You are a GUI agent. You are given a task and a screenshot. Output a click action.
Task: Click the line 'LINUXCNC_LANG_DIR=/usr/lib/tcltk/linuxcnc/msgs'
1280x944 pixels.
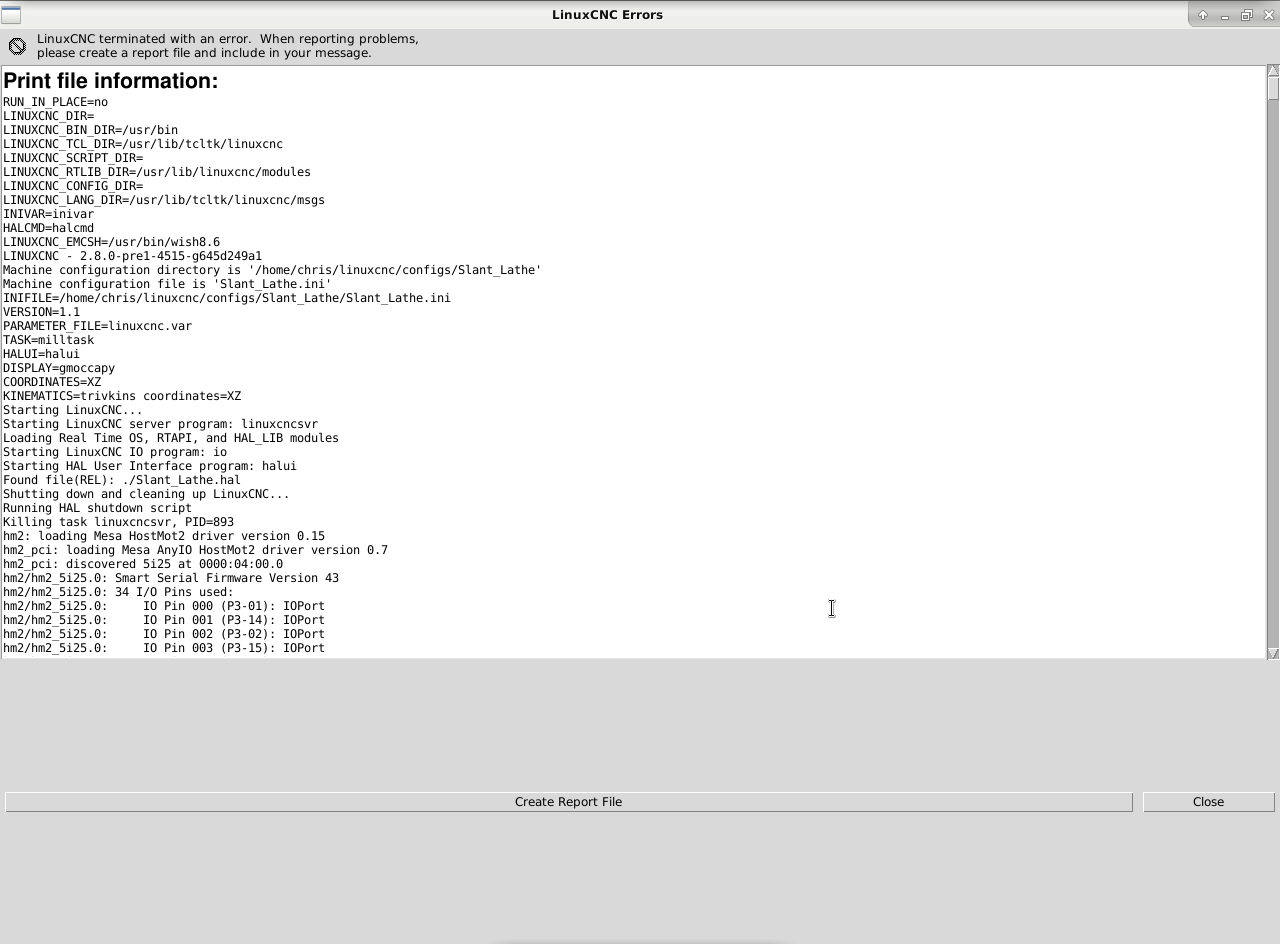point(164,200)
